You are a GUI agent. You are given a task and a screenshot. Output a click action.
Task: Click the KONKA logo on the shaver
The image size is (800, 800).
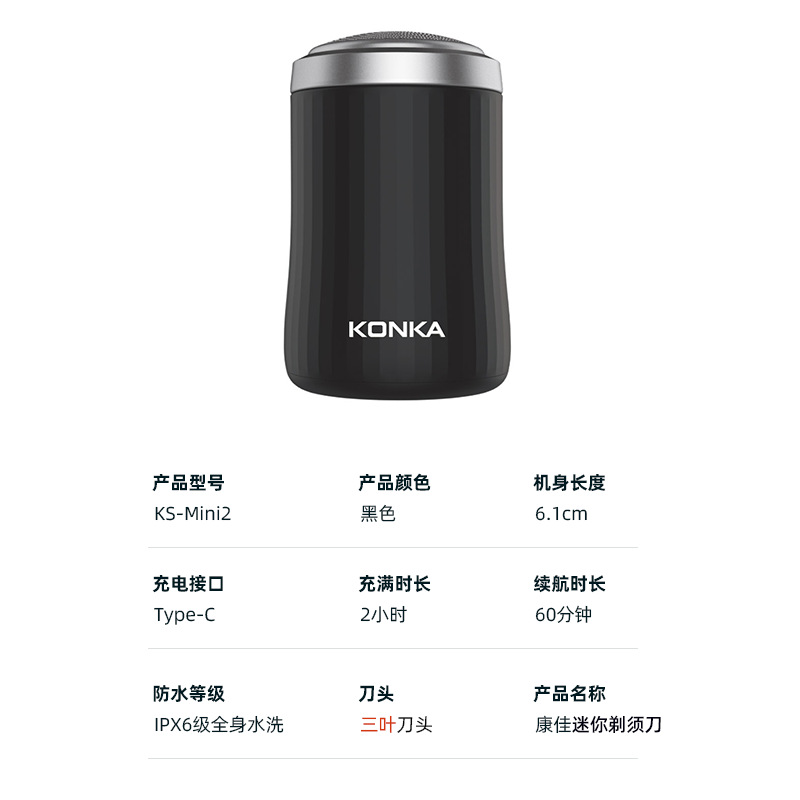(x=396, y=330)
